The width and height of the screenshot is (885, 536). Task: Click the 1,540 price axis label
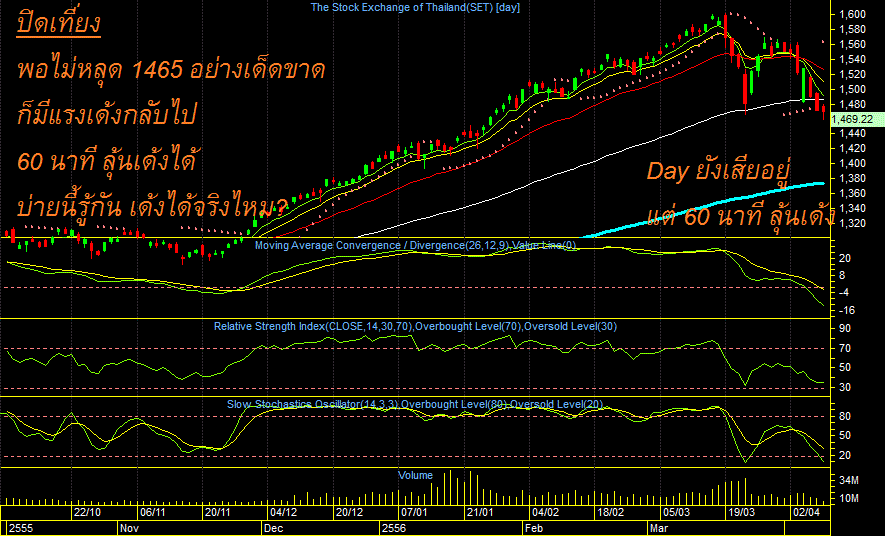click(x=852, y=59)
